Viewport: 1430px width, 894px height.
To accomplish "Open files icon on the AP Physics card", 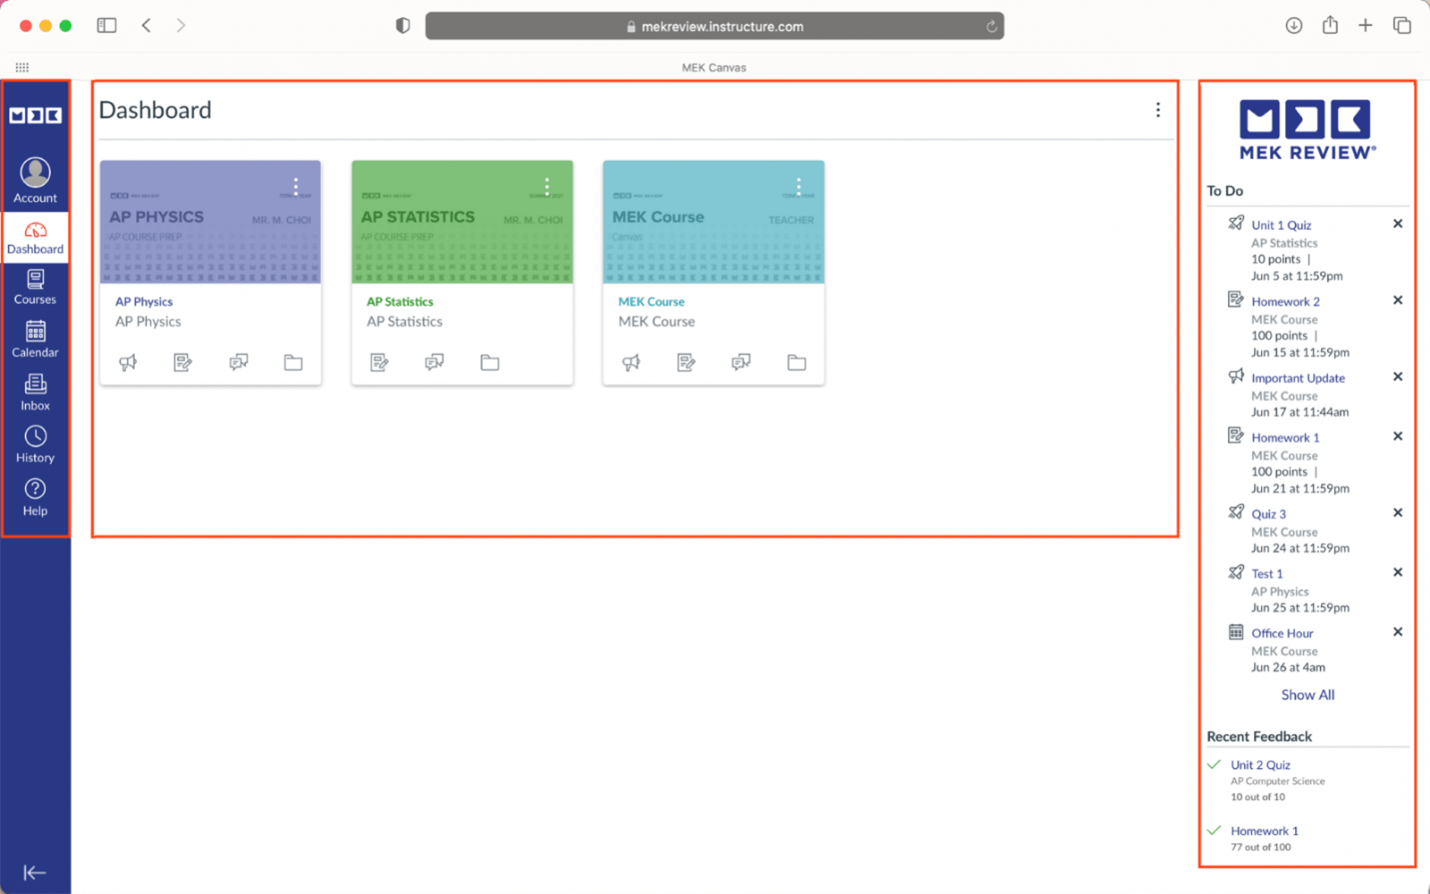I will [293, 362].
